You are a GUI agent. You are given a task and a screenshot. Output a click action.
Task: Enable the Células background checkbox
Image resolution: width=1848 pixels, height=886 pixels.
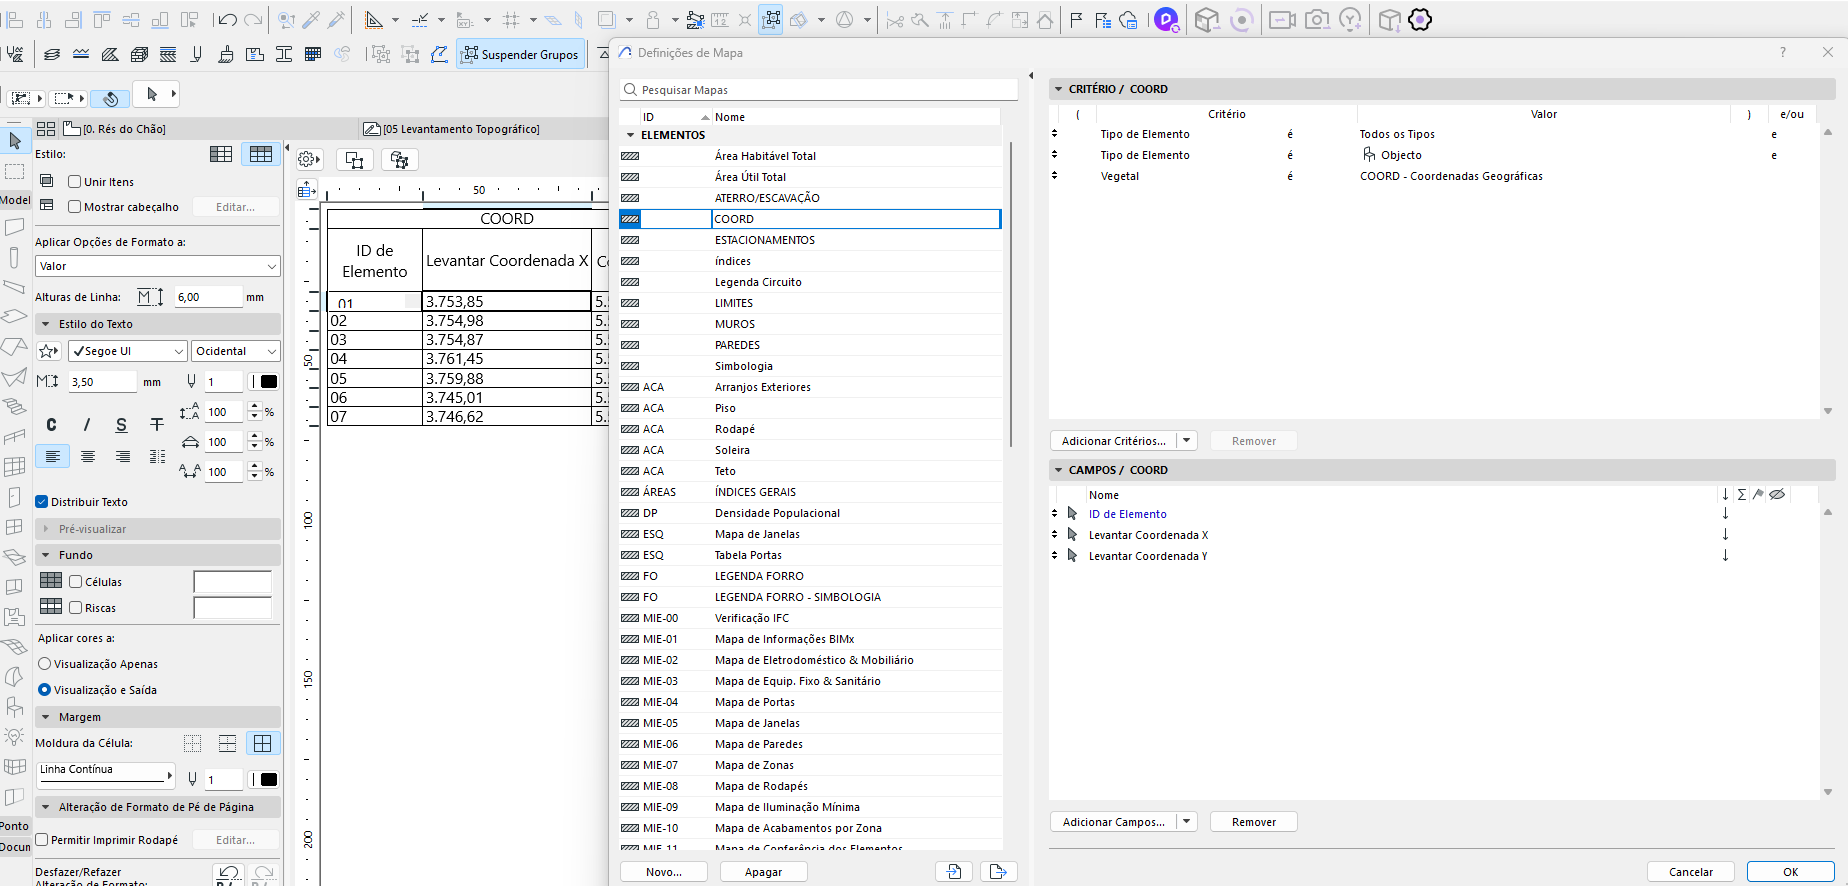tap(75, 582)
